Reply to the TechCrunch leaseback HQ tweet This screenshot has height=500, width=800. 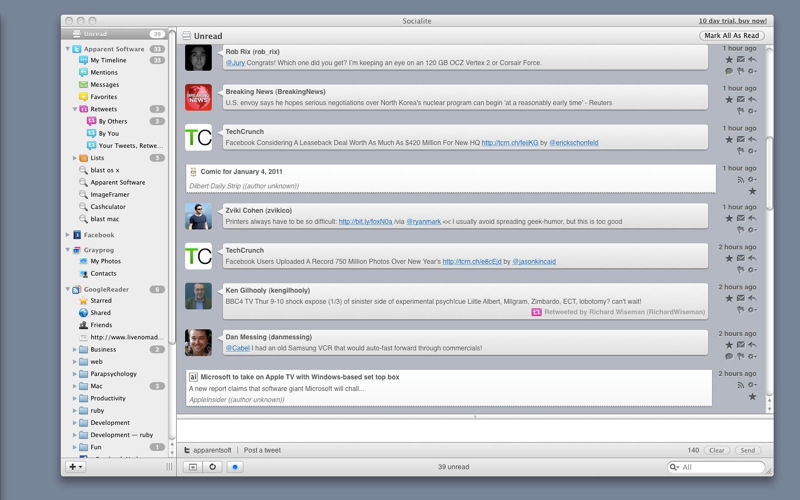click(x=752, y=139)
